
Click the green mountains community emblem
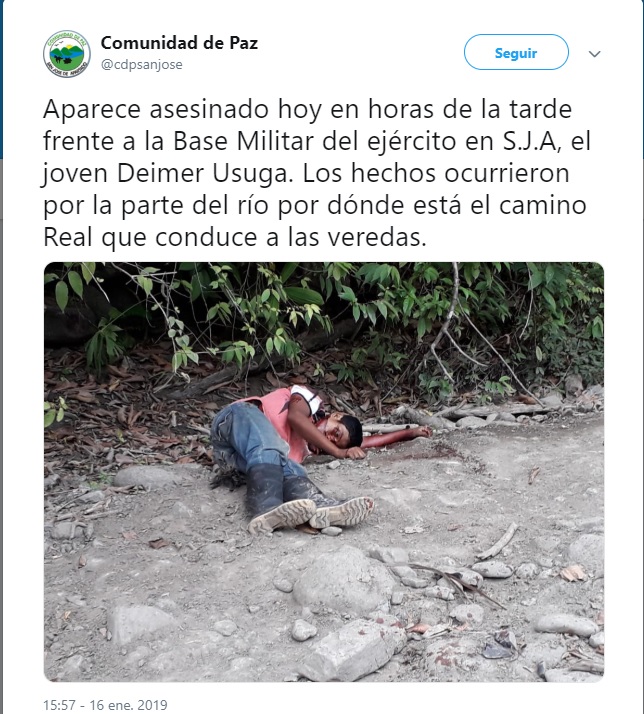coord(66,54)
